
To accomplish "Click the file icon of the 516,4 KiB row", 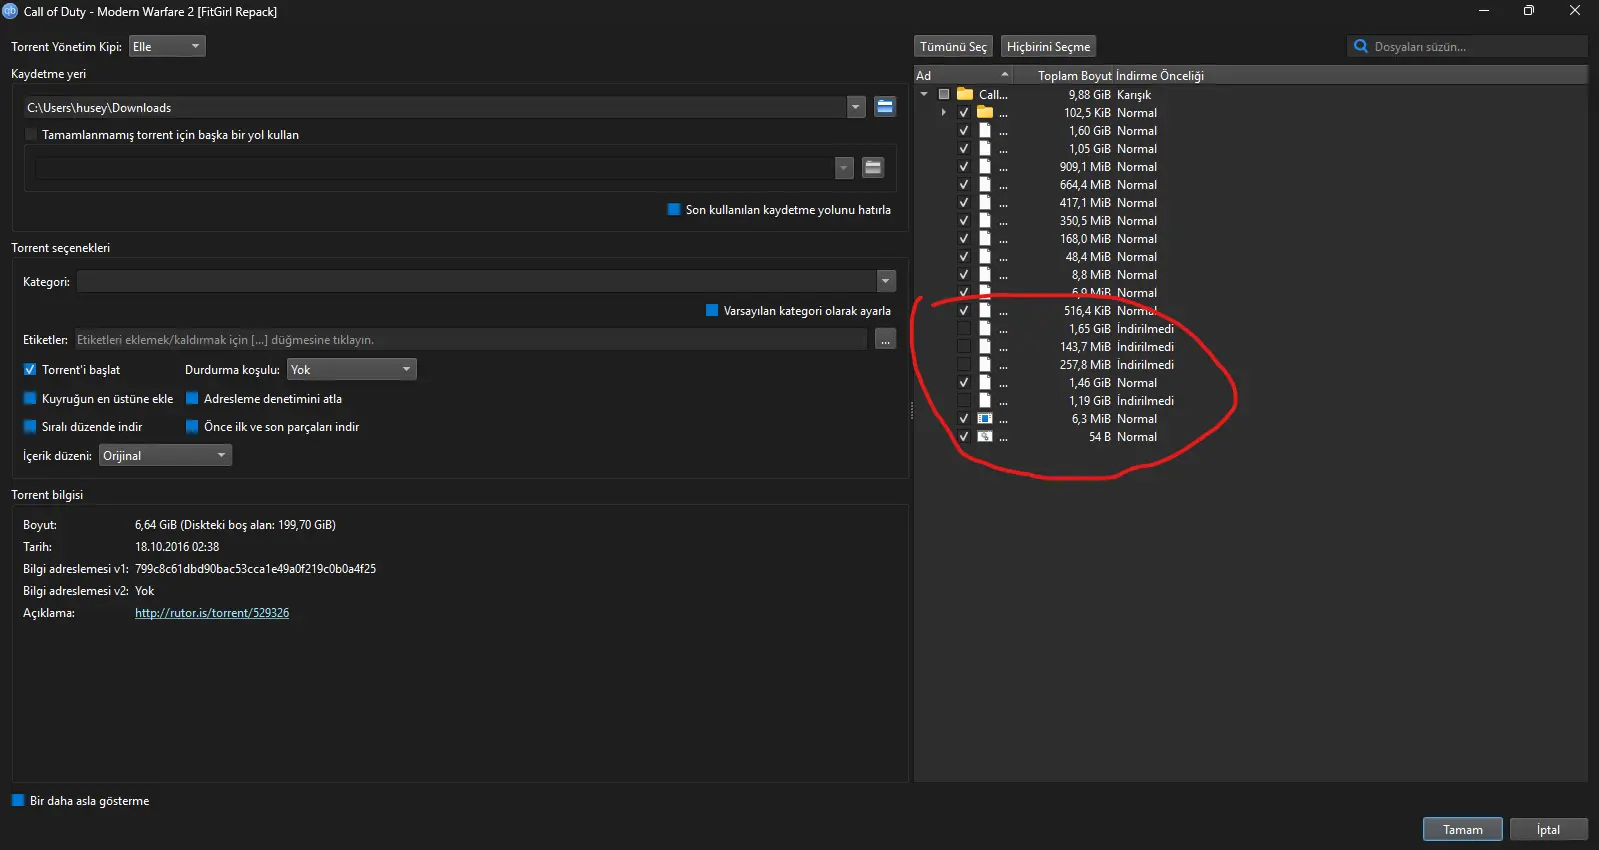I will pyautogui.click(x=985, y=310).
